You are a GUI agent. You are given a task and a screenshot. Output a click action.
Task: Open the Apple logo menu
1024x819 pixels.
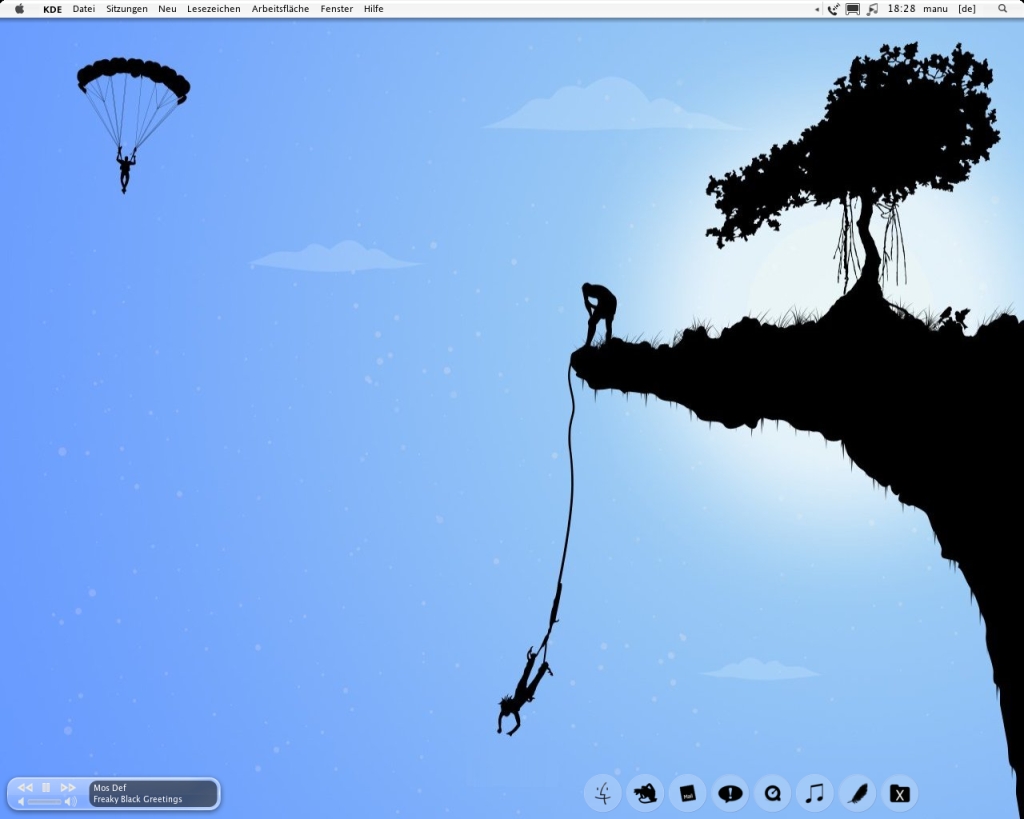(x=20, y=8)
